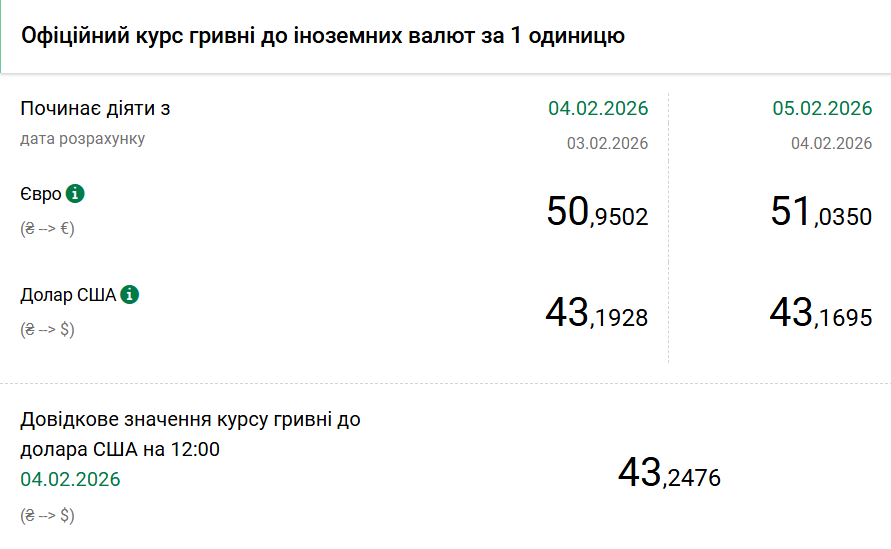Select the dollar rate 43,1695
Screen dimensions: 891x549
point(821,314)
